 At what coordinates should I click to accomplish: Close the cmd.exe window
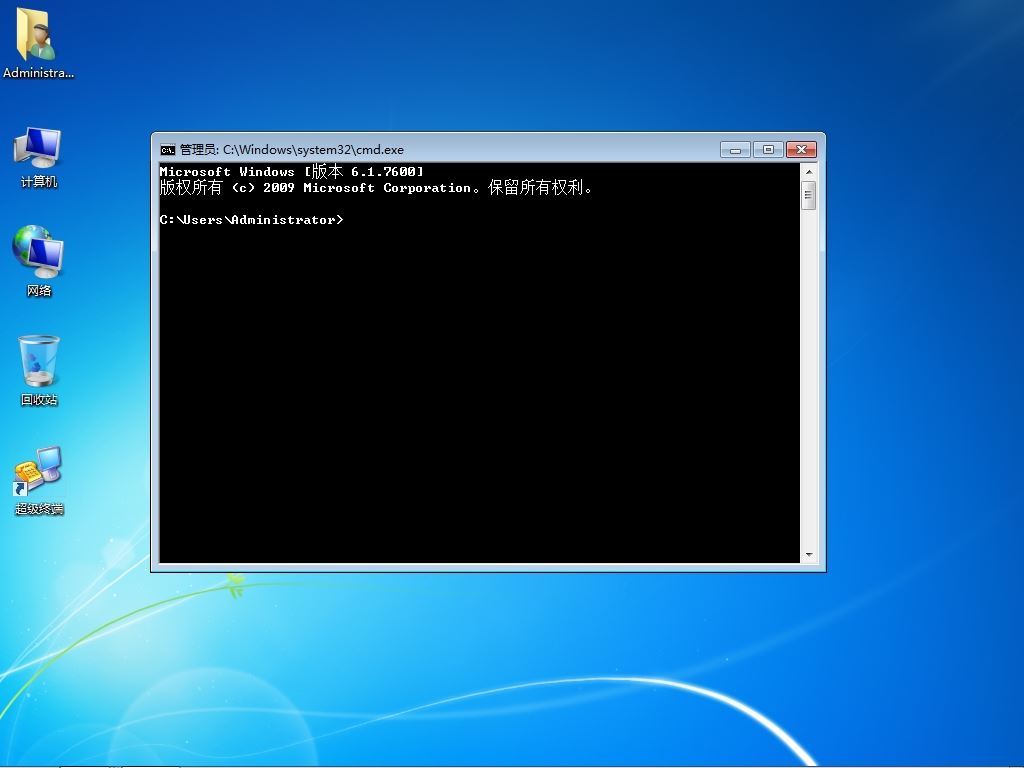(801, 150)
